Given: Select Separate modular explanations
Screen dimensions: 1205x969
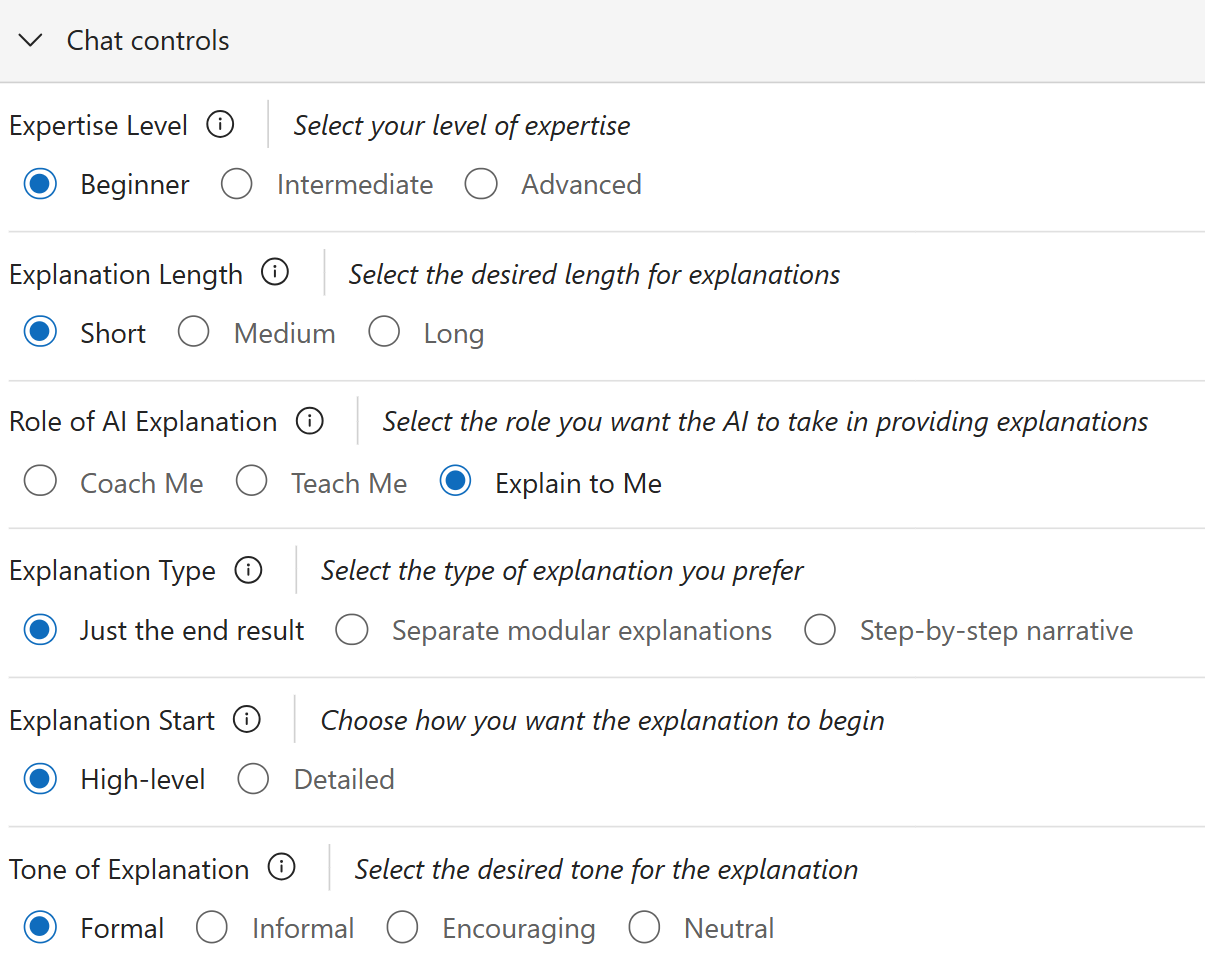Looking at the screenshot, I should (352, 631).
